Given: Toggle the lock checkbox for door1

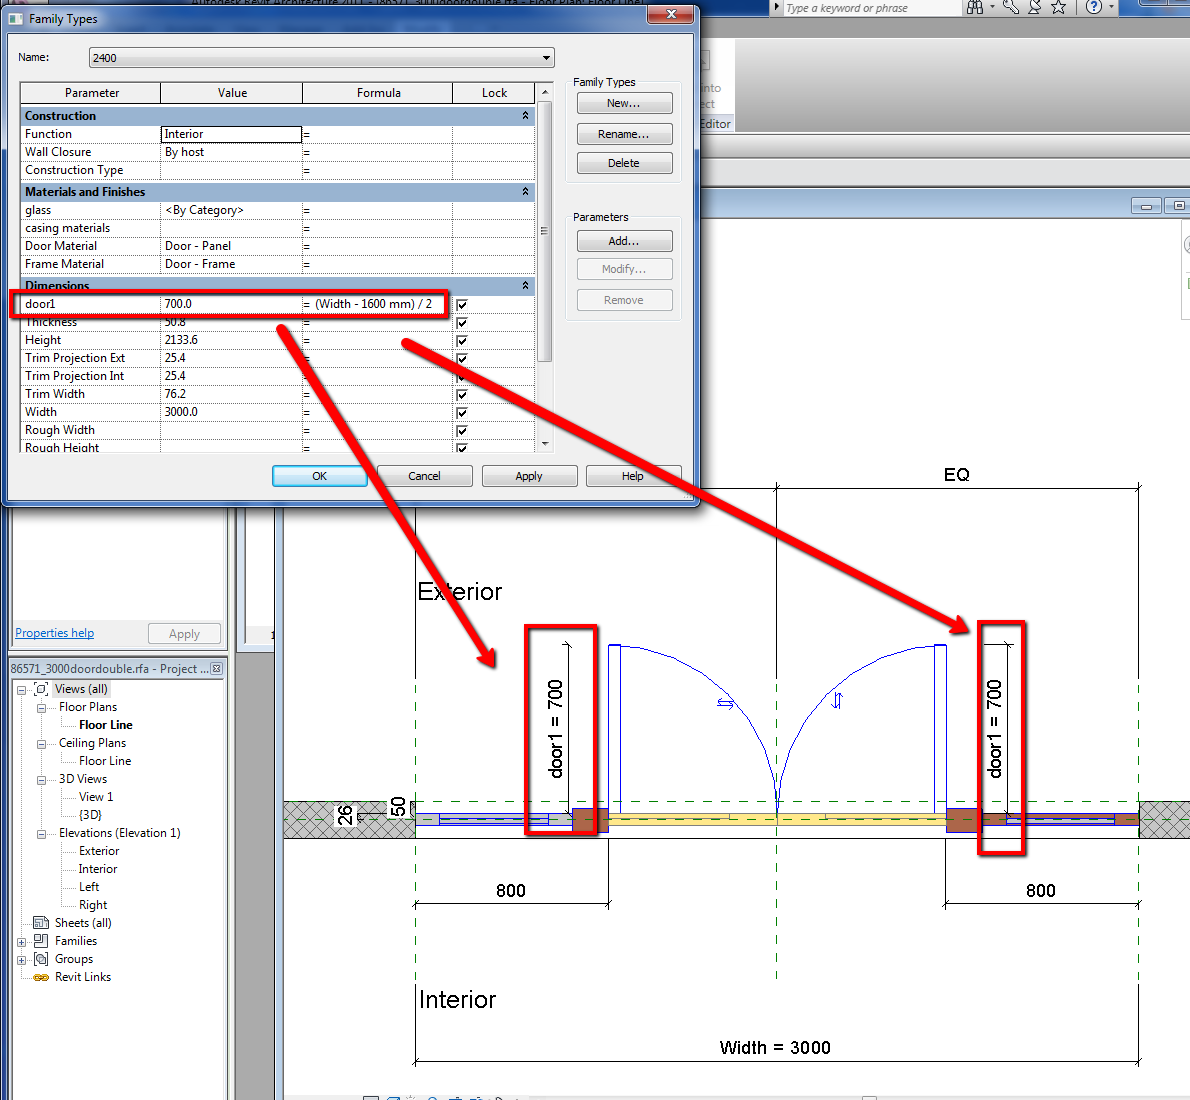Looking at the screenshot, I should click(x=462, y=305).
